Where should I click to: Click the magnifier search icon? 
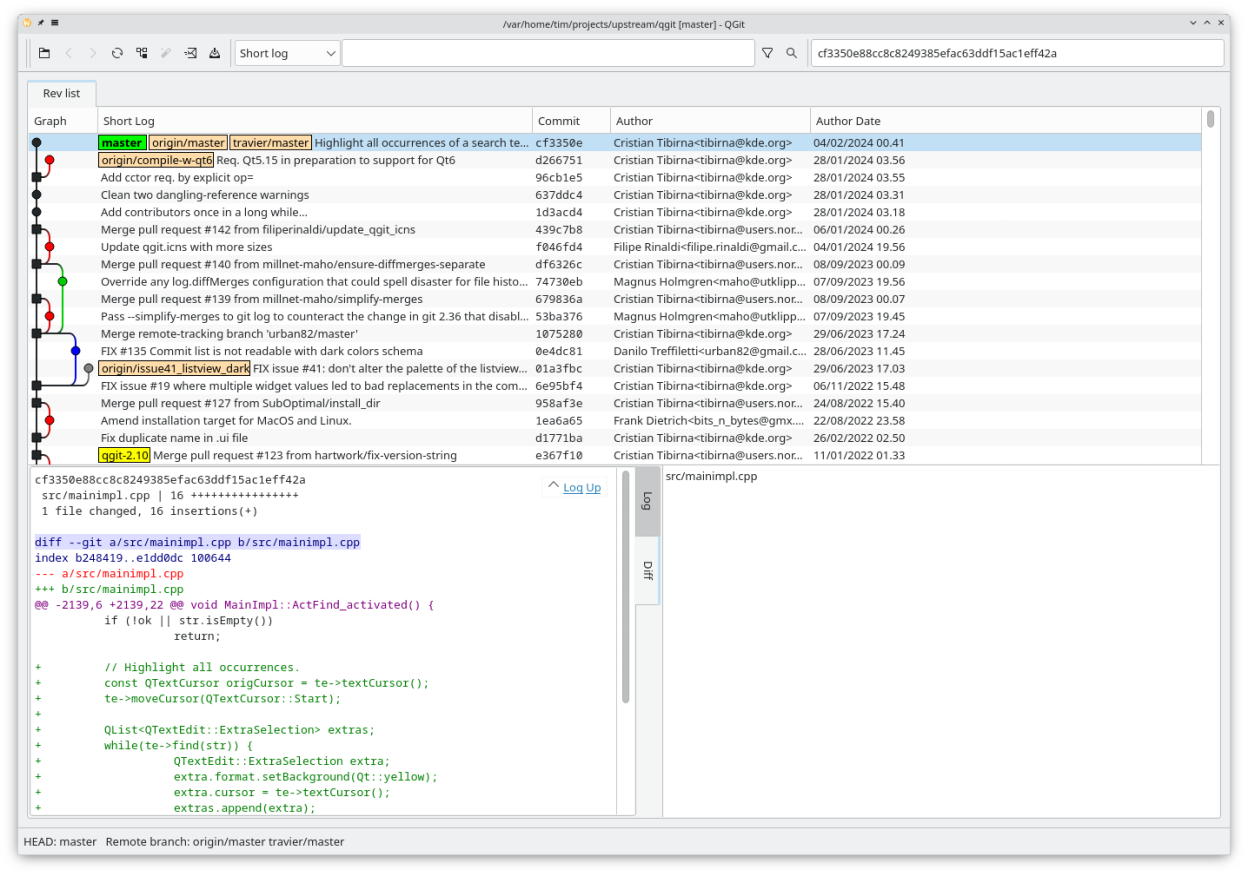(x=791, y=54)
